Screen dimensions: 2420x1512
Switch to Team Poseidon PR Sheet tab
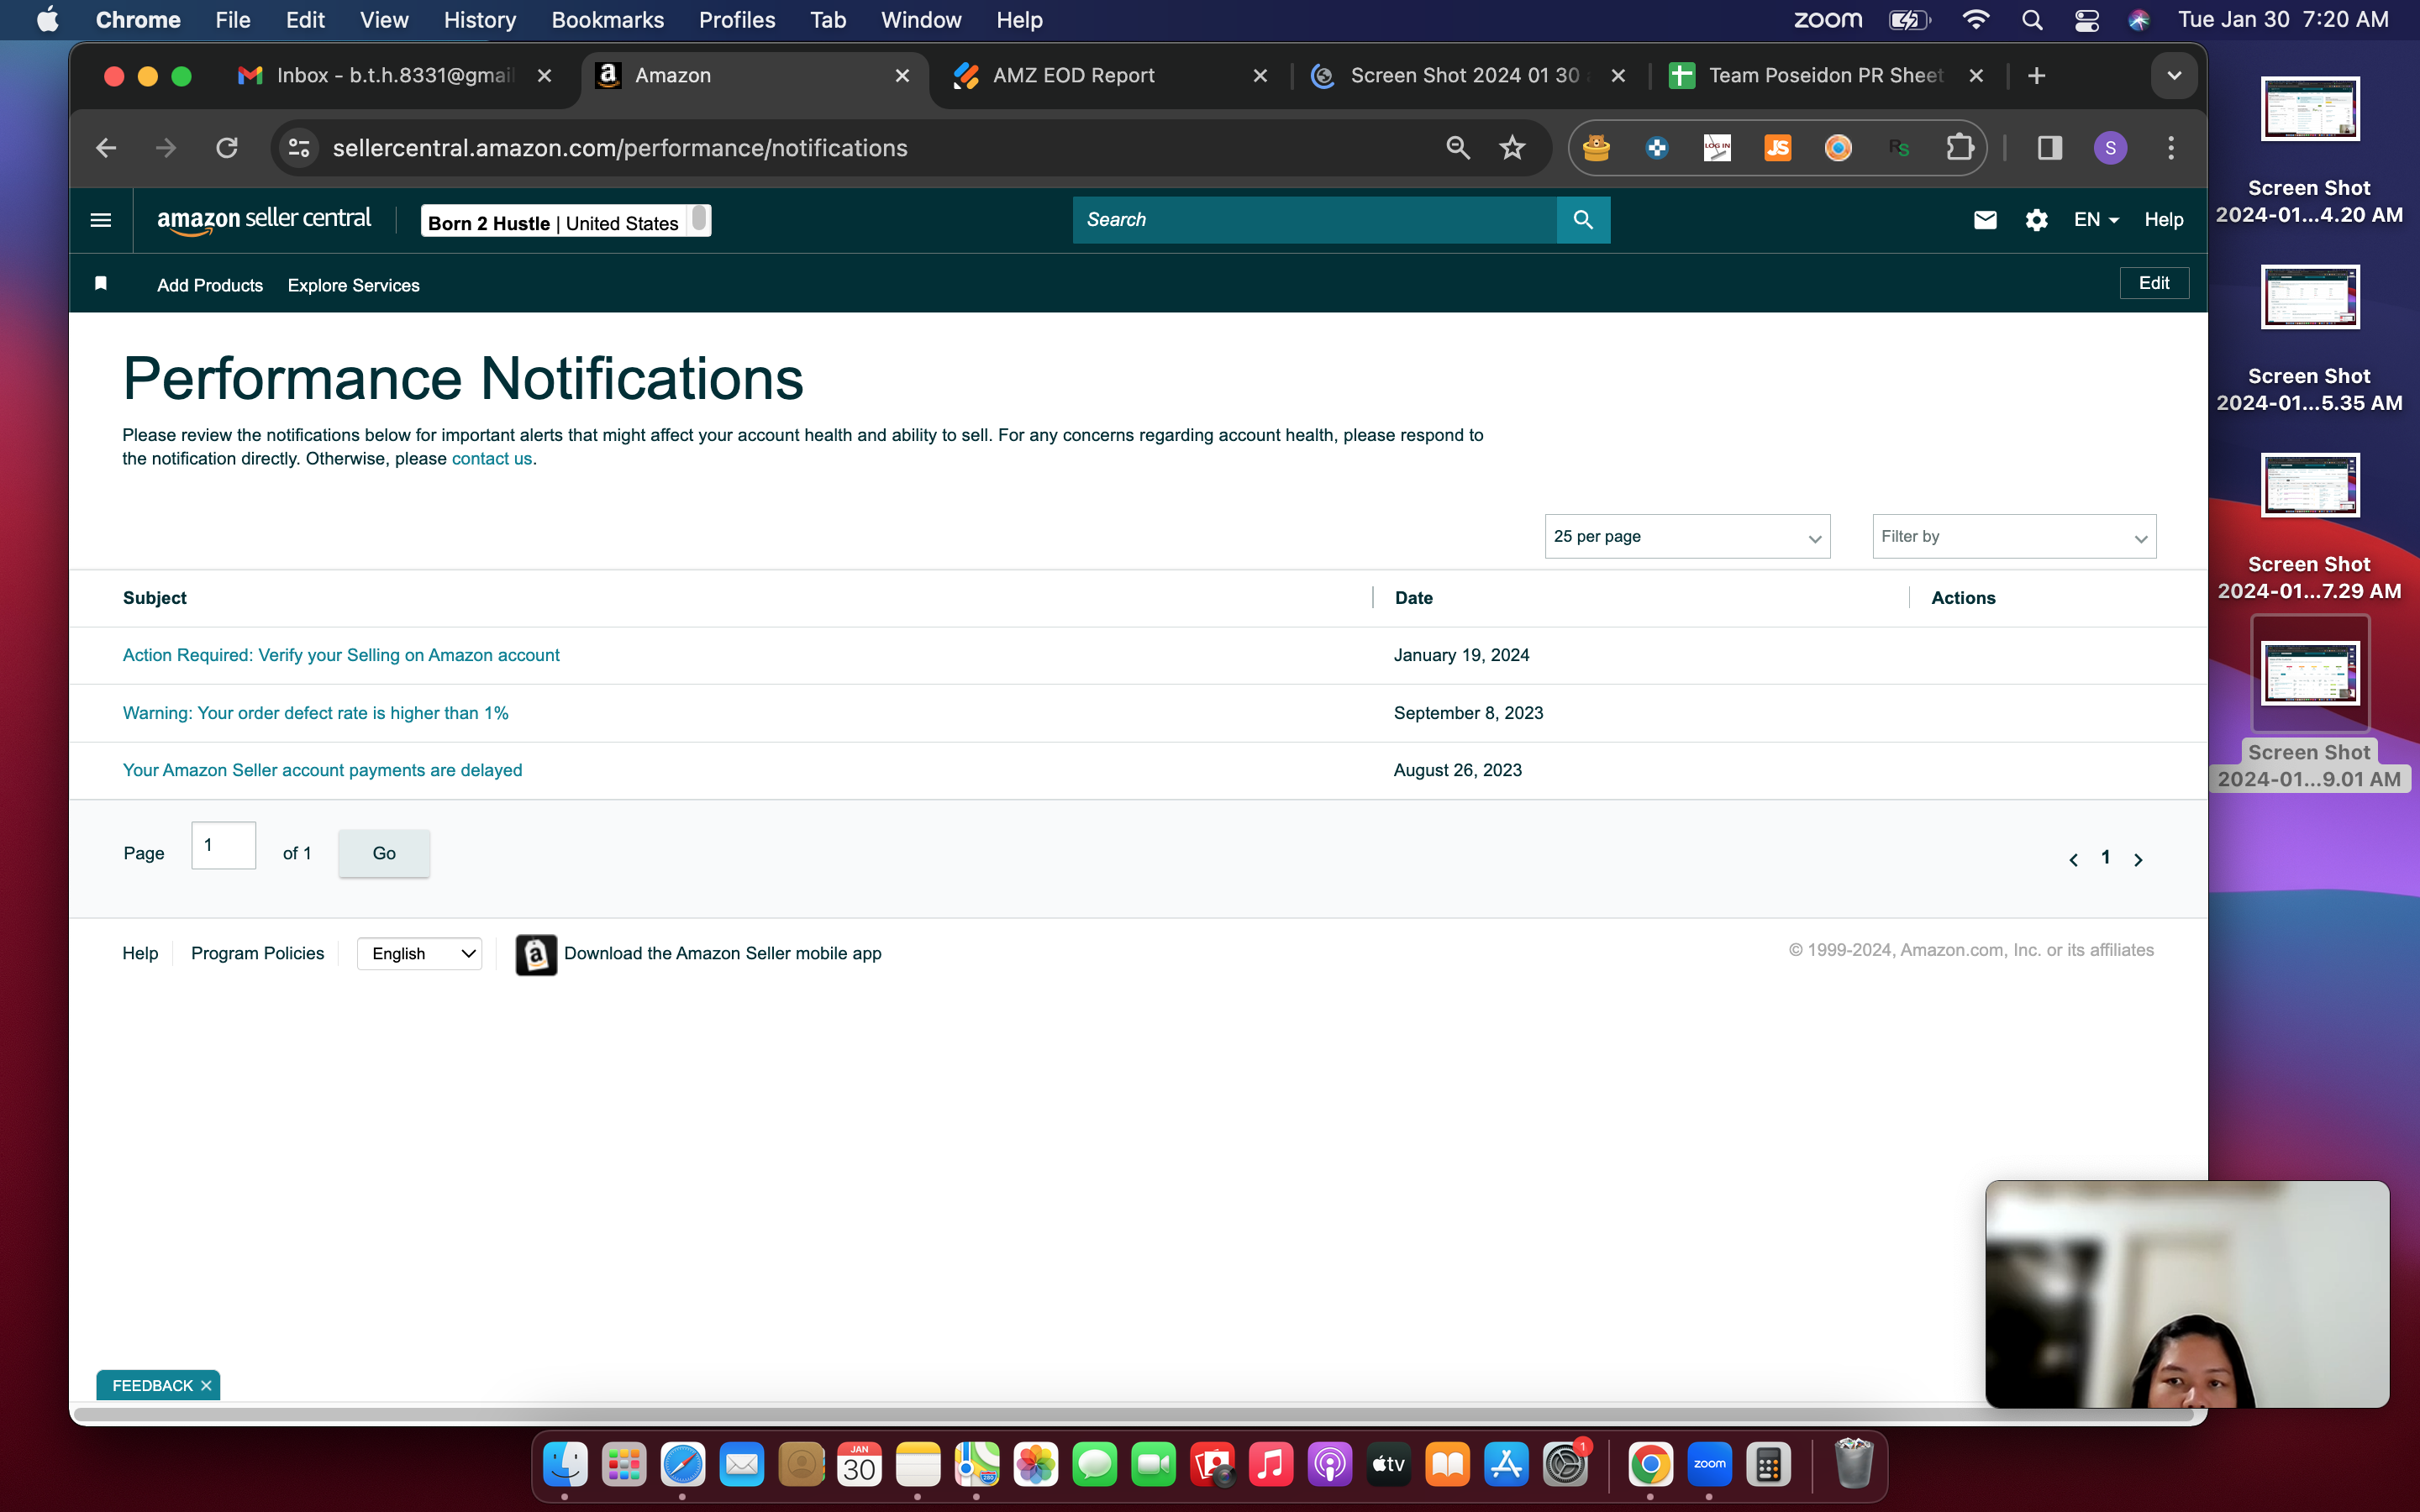pos(1826,76)
